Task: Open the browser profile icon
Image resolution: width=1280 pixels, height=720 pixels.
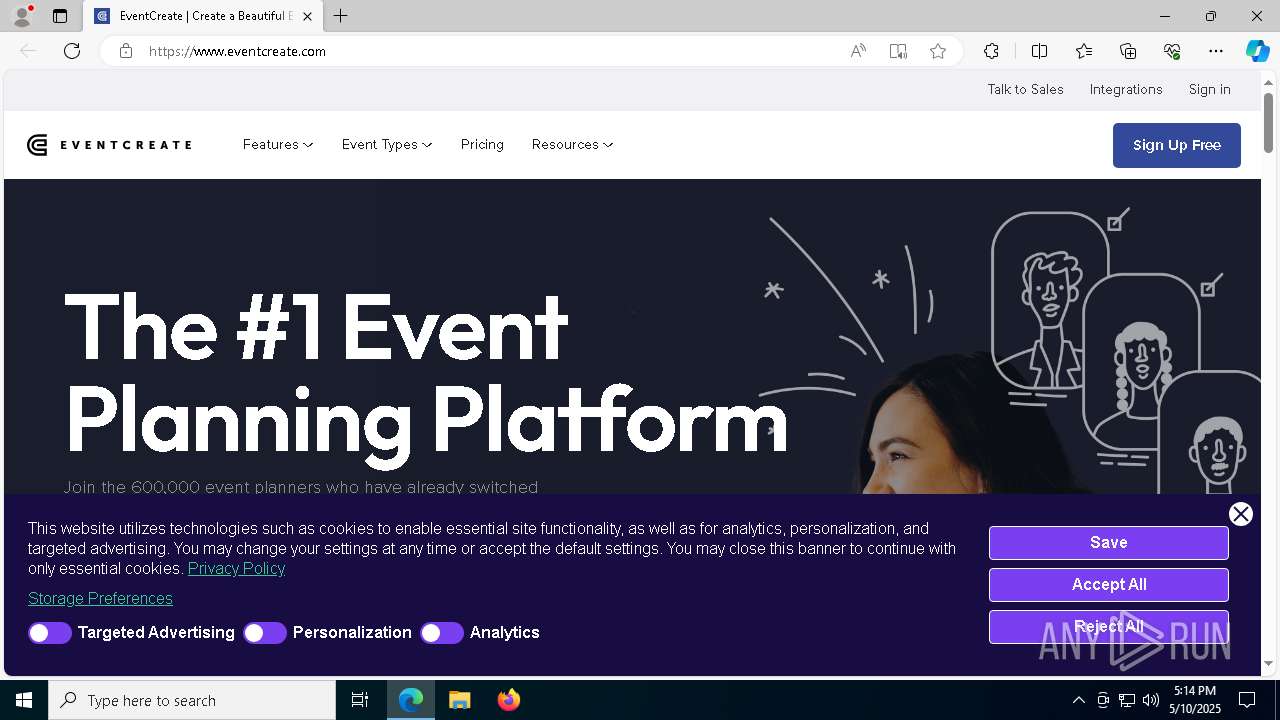Action: (x=21, y=16)
